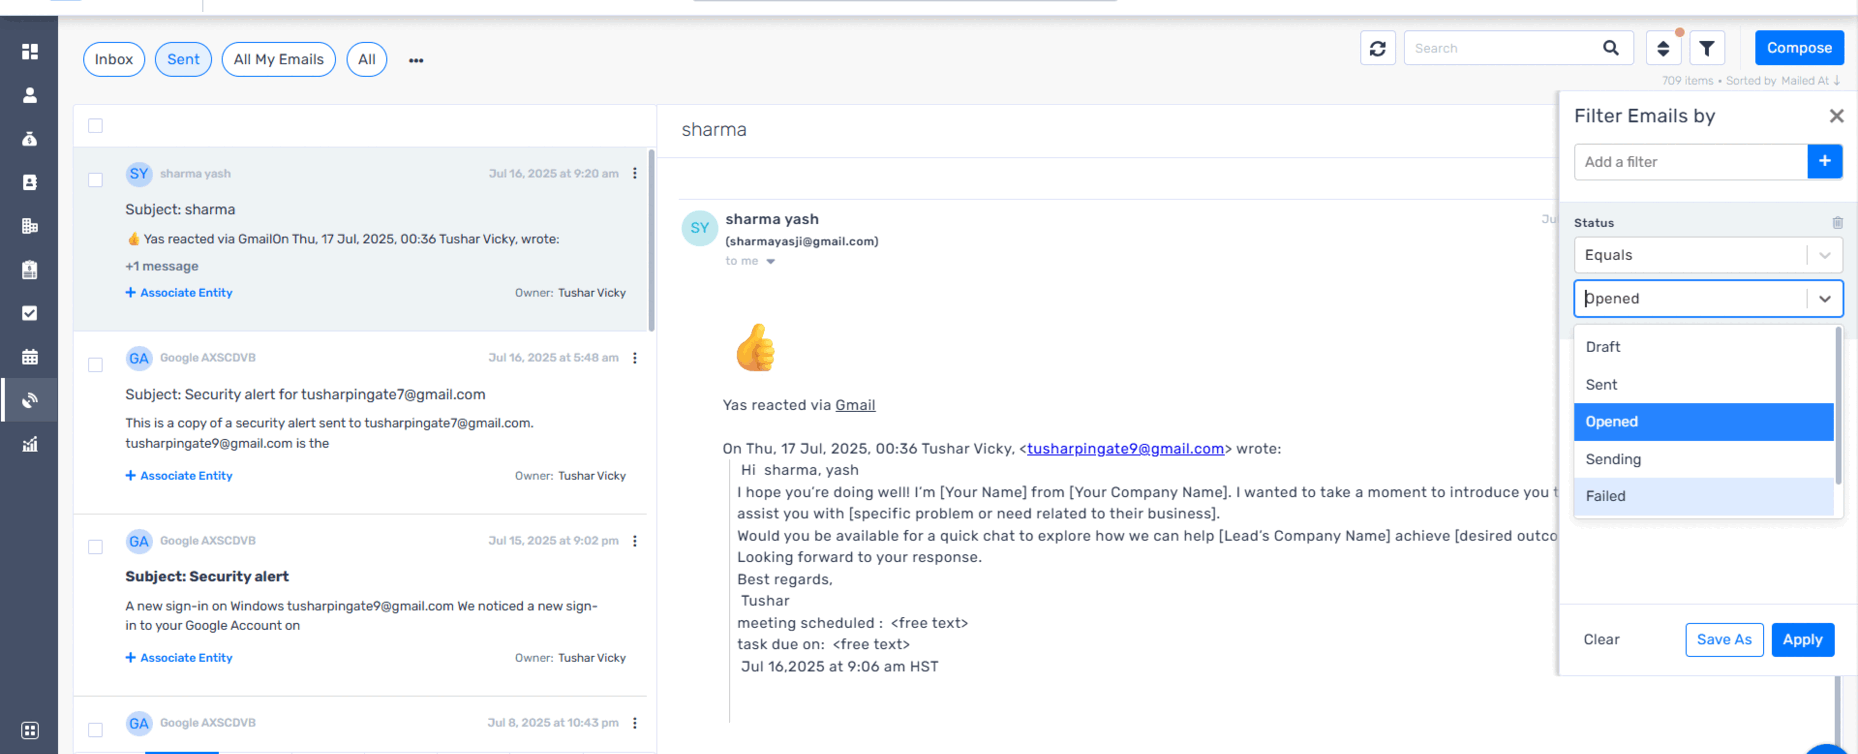Open the email conversations sidebar icon

coord(30,400)
